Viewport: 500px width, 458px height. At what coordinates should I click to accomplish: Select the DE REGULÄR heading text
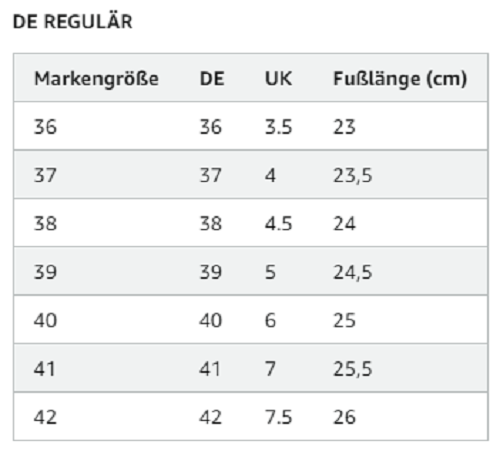[x=73, y=22]
